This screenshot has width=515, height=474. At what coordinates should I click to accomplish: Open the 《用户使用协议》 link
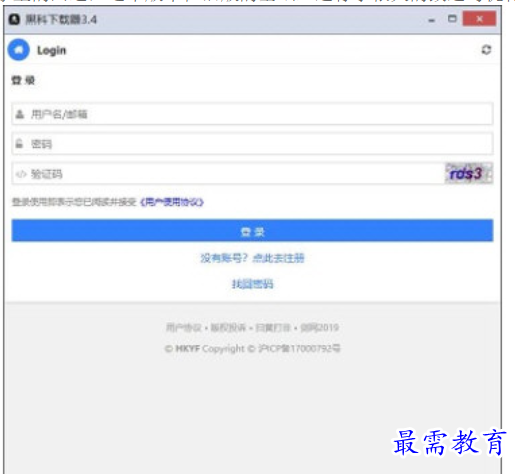click(x=172, y=202)
